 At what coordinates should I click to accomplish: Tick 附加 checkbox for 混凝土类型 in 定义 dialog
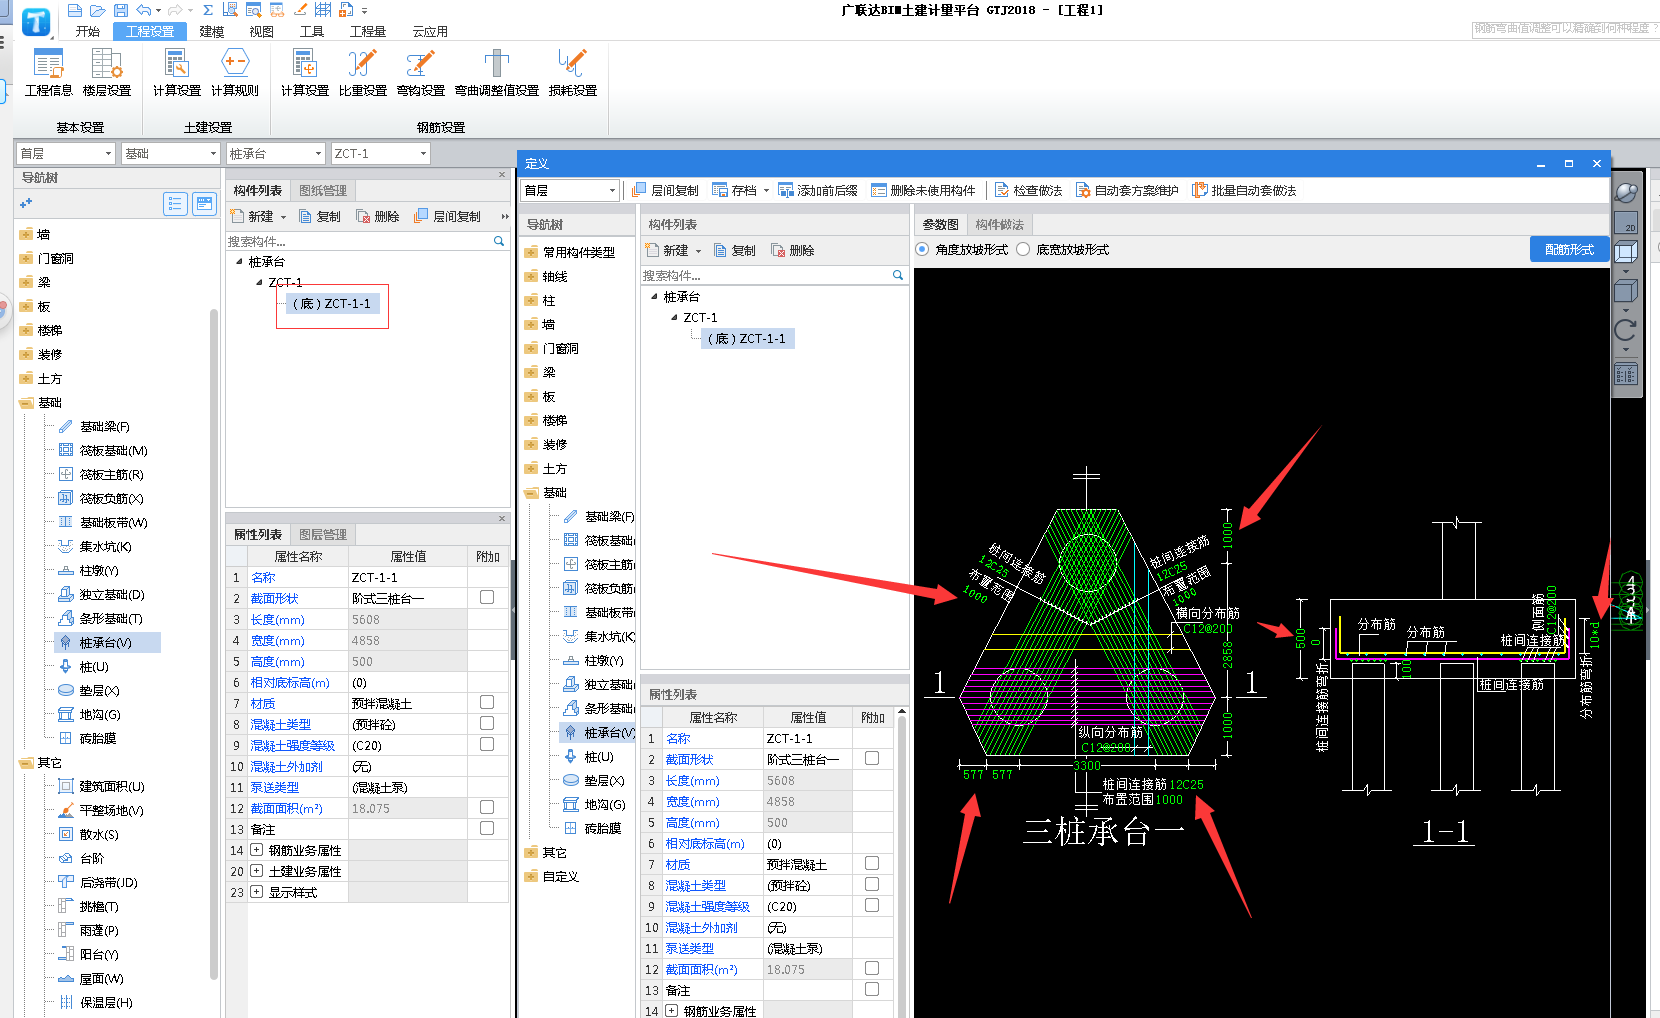pos(872,884)
